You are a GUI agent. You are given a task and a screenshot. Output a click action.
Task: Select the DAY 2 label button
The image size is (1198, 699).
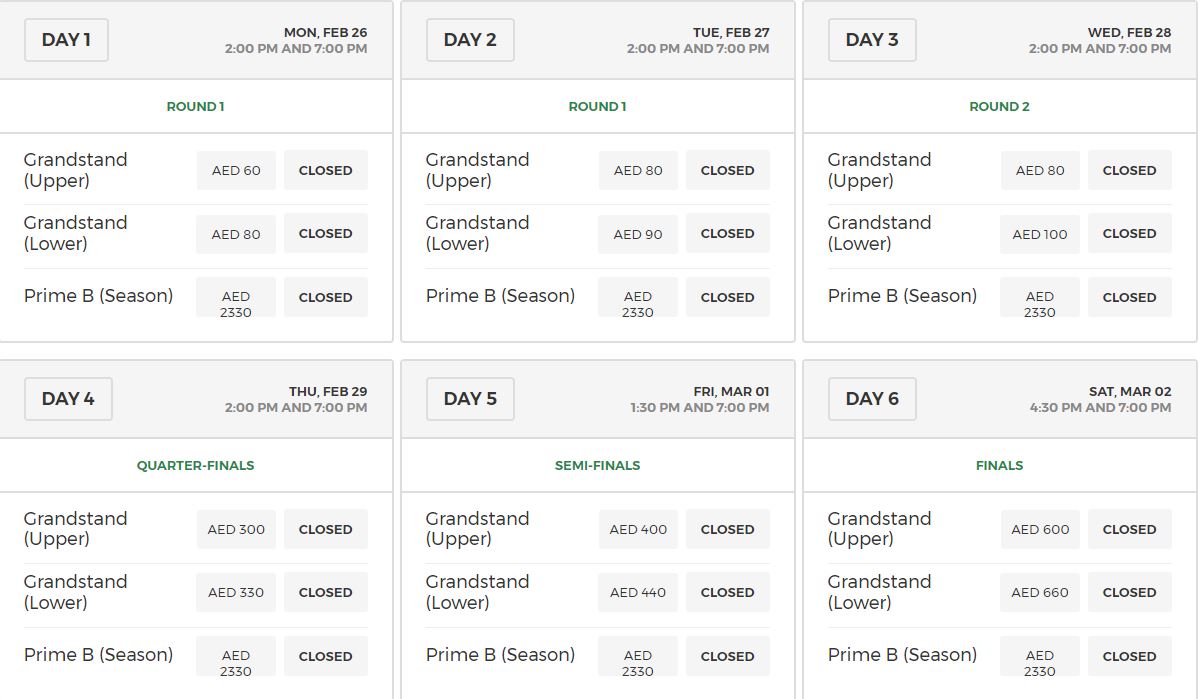pos(470,40)
